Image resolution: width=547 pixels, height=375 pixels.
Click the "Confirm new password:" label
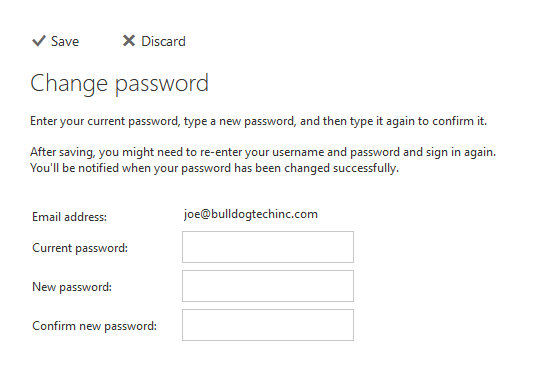[95, 326]
